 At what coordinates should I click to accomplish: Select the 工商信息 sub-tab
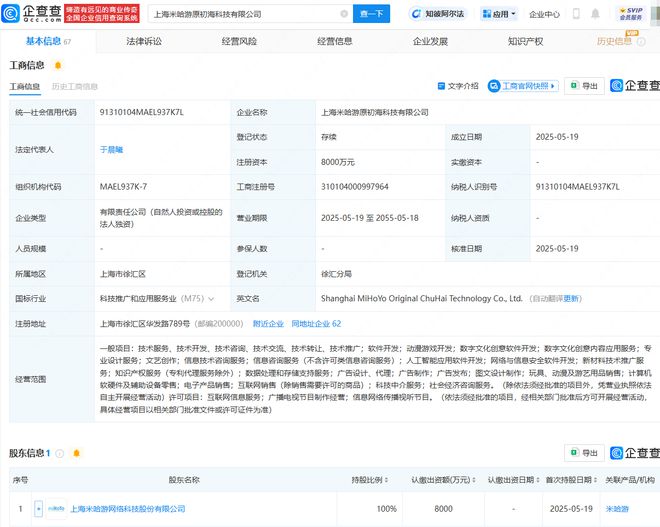tap(25, 86)
